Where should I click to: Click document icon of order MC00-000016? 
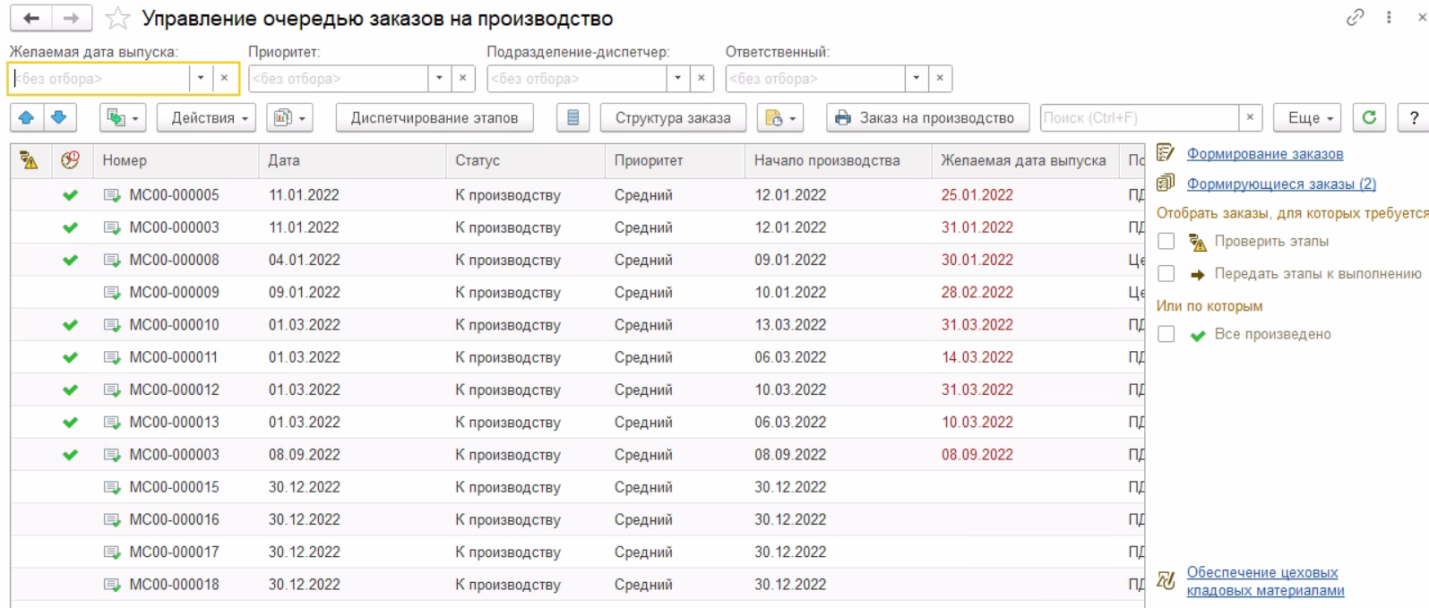click(112, 520)
